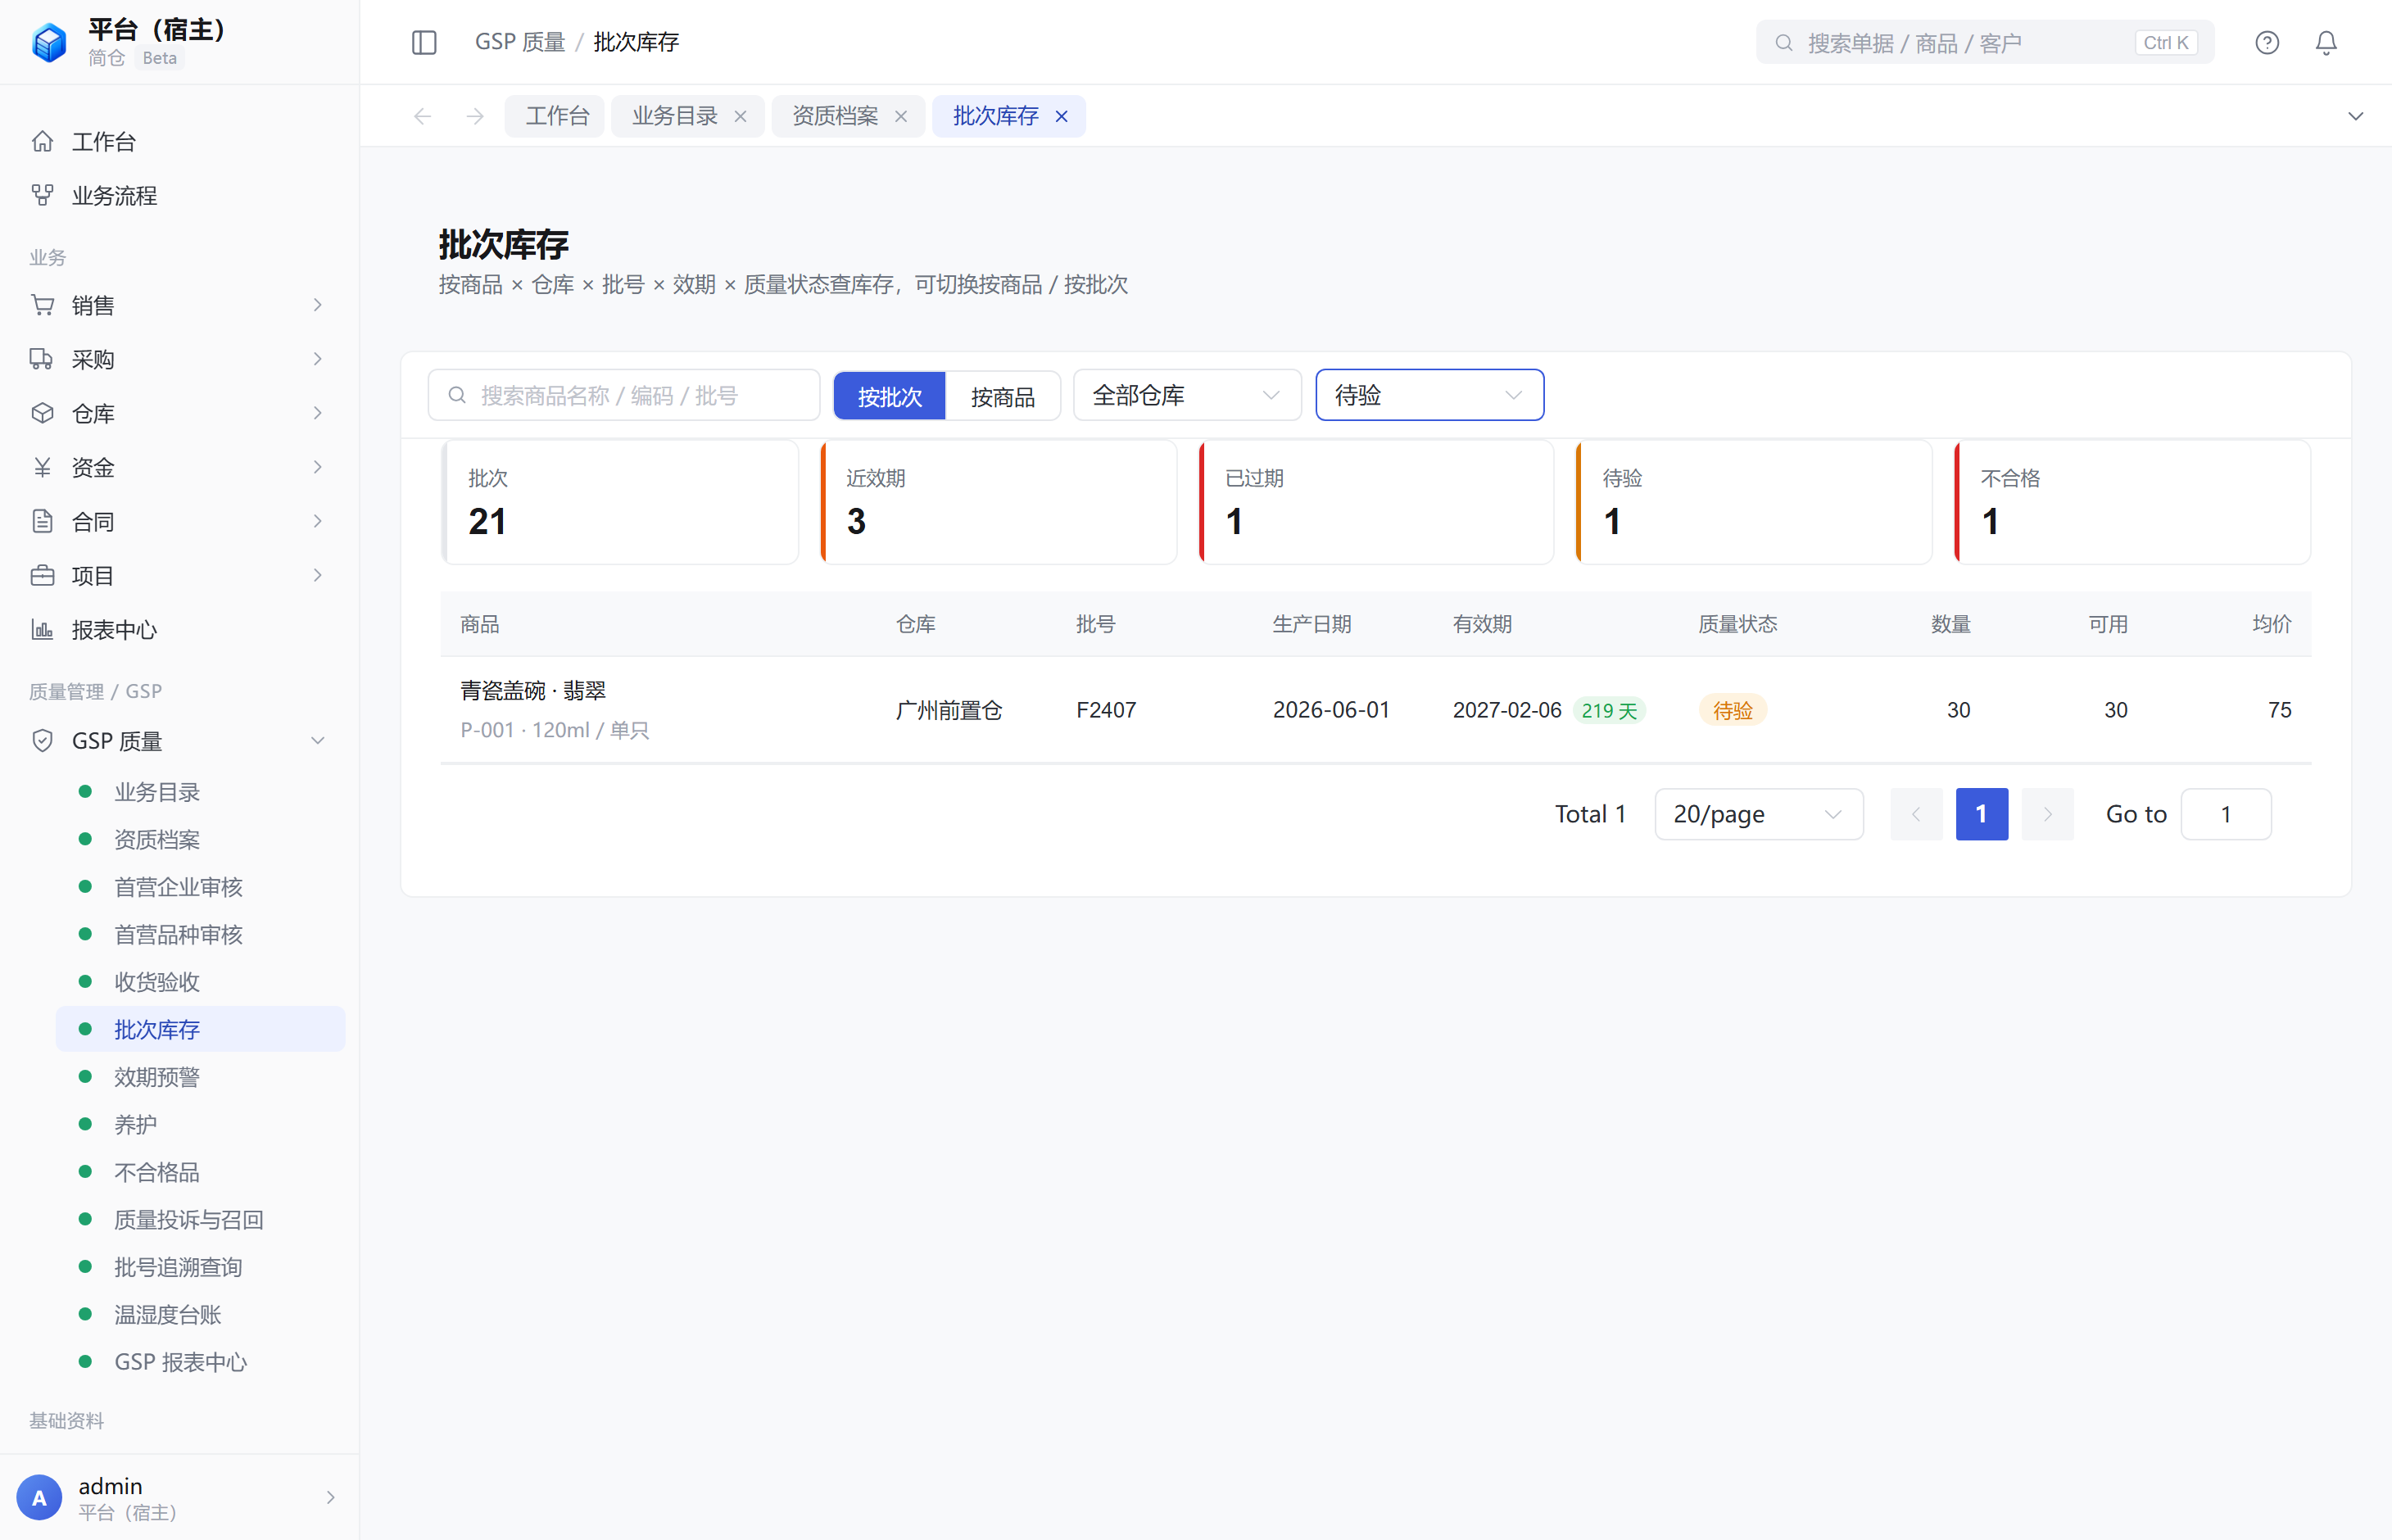Click the GSP 质量 shield icon

tap(42, 741)
